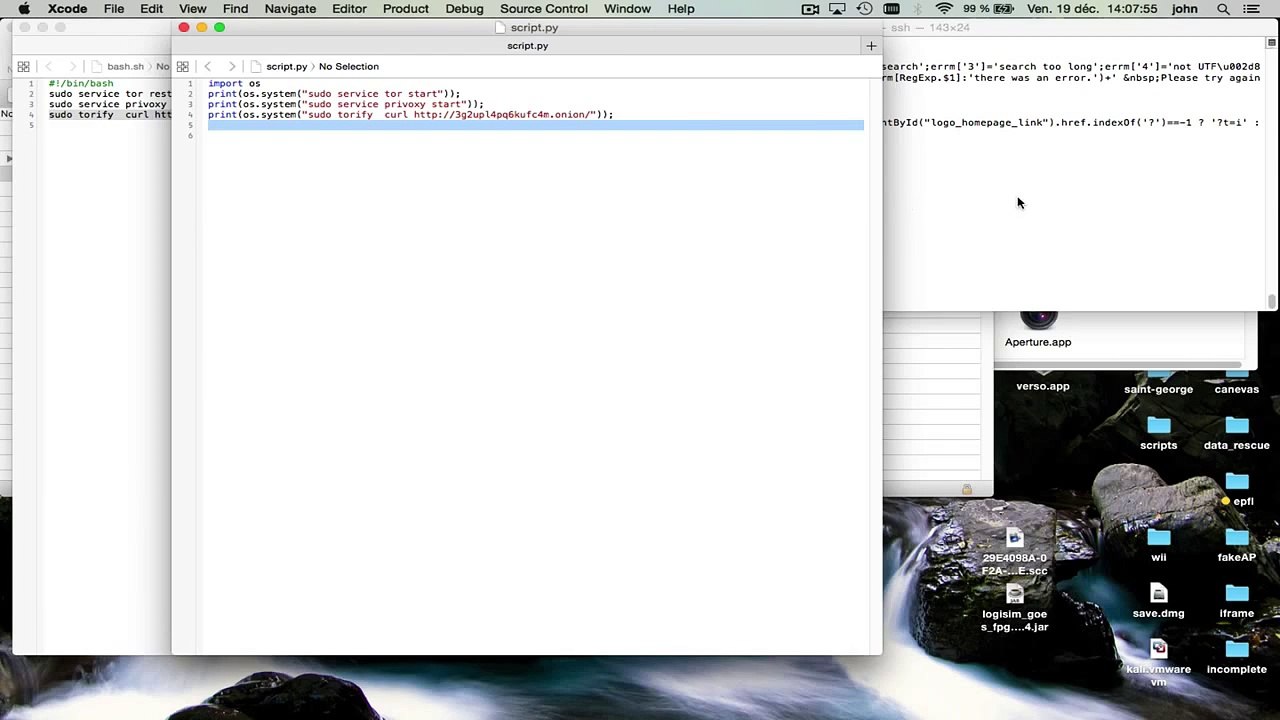Go forward with the arrow in bash.sh window
Viewport: 1280px width, 720px height.
[x=72, y=66]
